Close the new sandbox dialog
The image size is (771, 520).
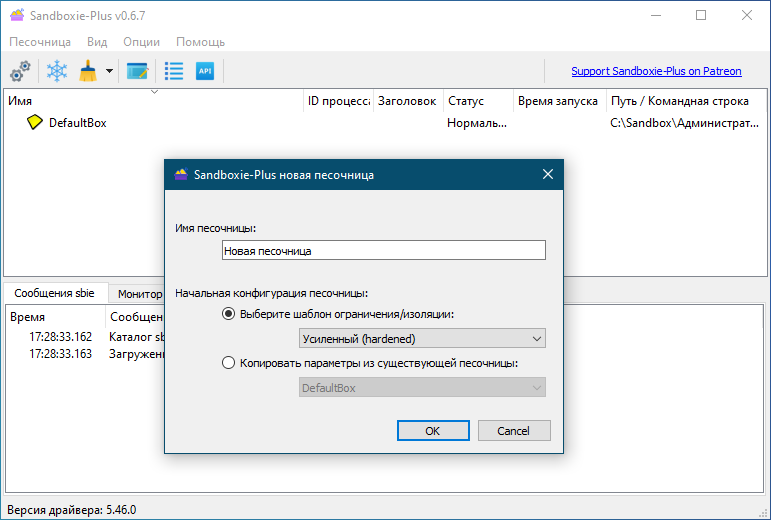548,174
